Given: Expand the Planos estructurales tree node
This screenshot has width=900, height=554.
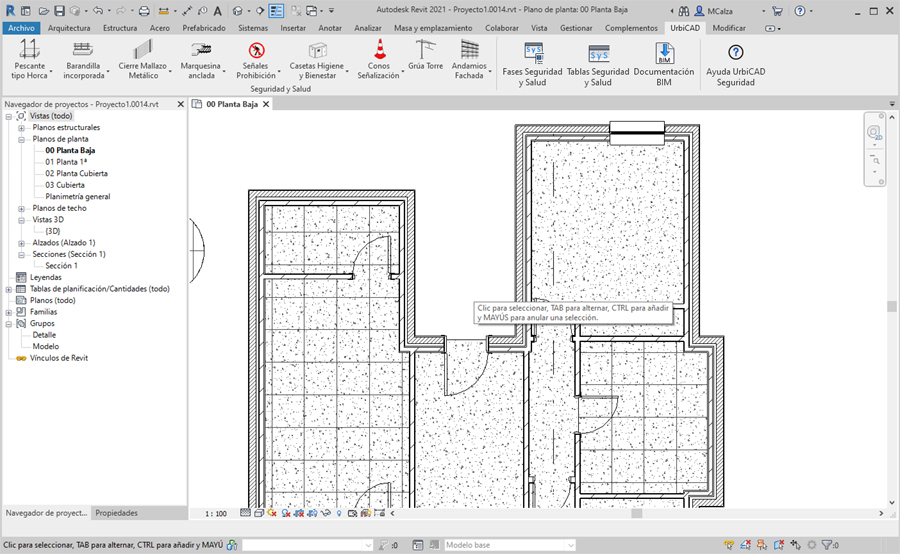Looking at the screenshot, I should pos(21,128).
